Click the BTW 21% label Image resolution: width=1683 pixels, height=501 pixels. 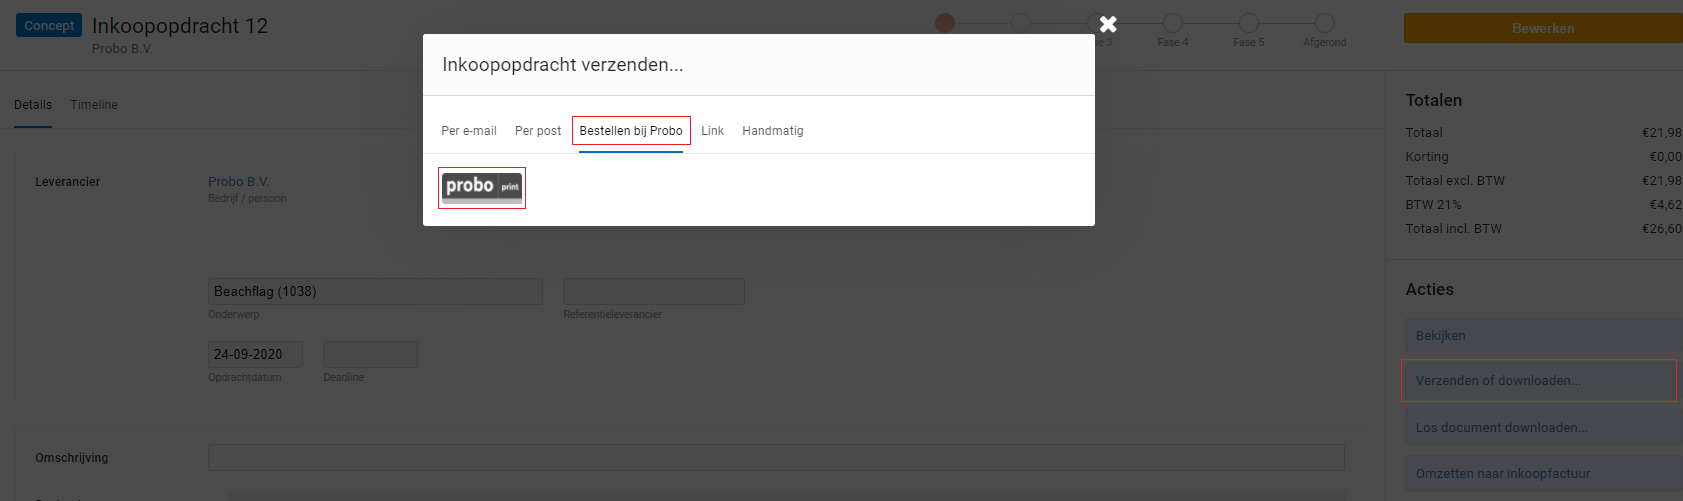pyautogui.click(x=1434, y=205)
